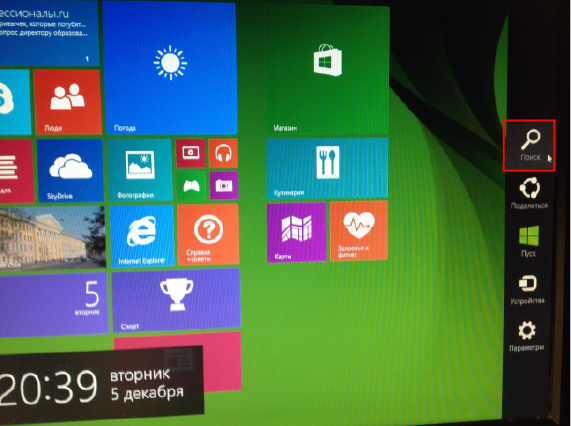The width and height of the screenshot is (571, 426).
Task: Open the small headphones music tile
Action: (223, 153)
